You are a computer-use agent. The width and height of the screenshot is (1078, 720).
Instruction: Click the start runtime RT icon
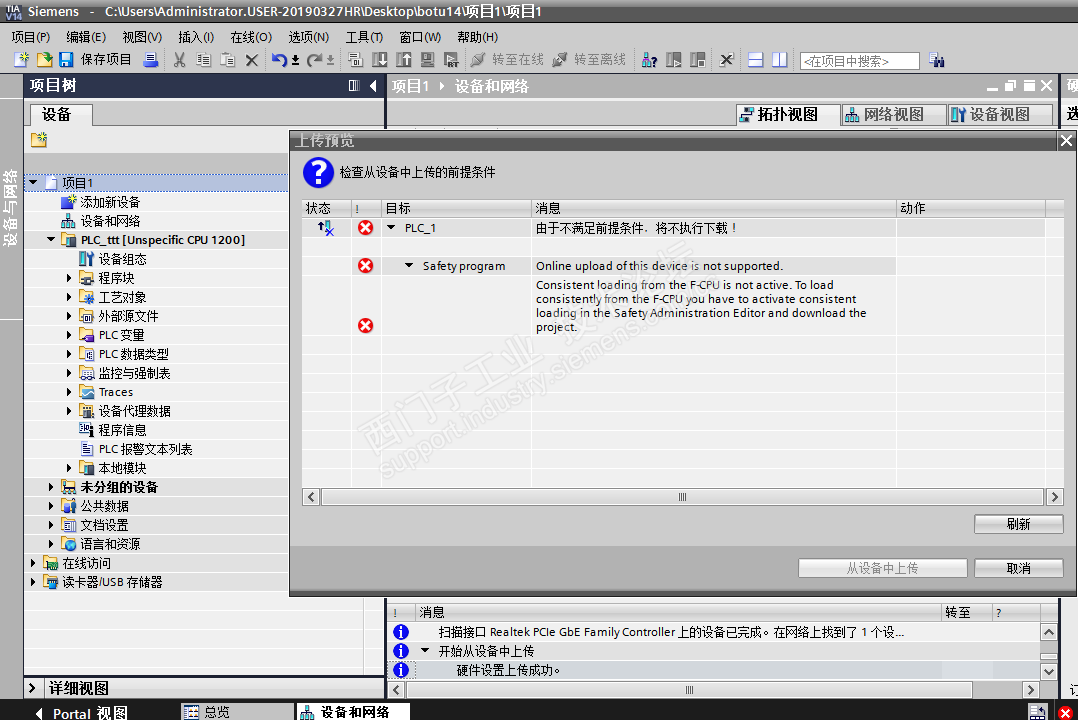(x=452, y=60)
